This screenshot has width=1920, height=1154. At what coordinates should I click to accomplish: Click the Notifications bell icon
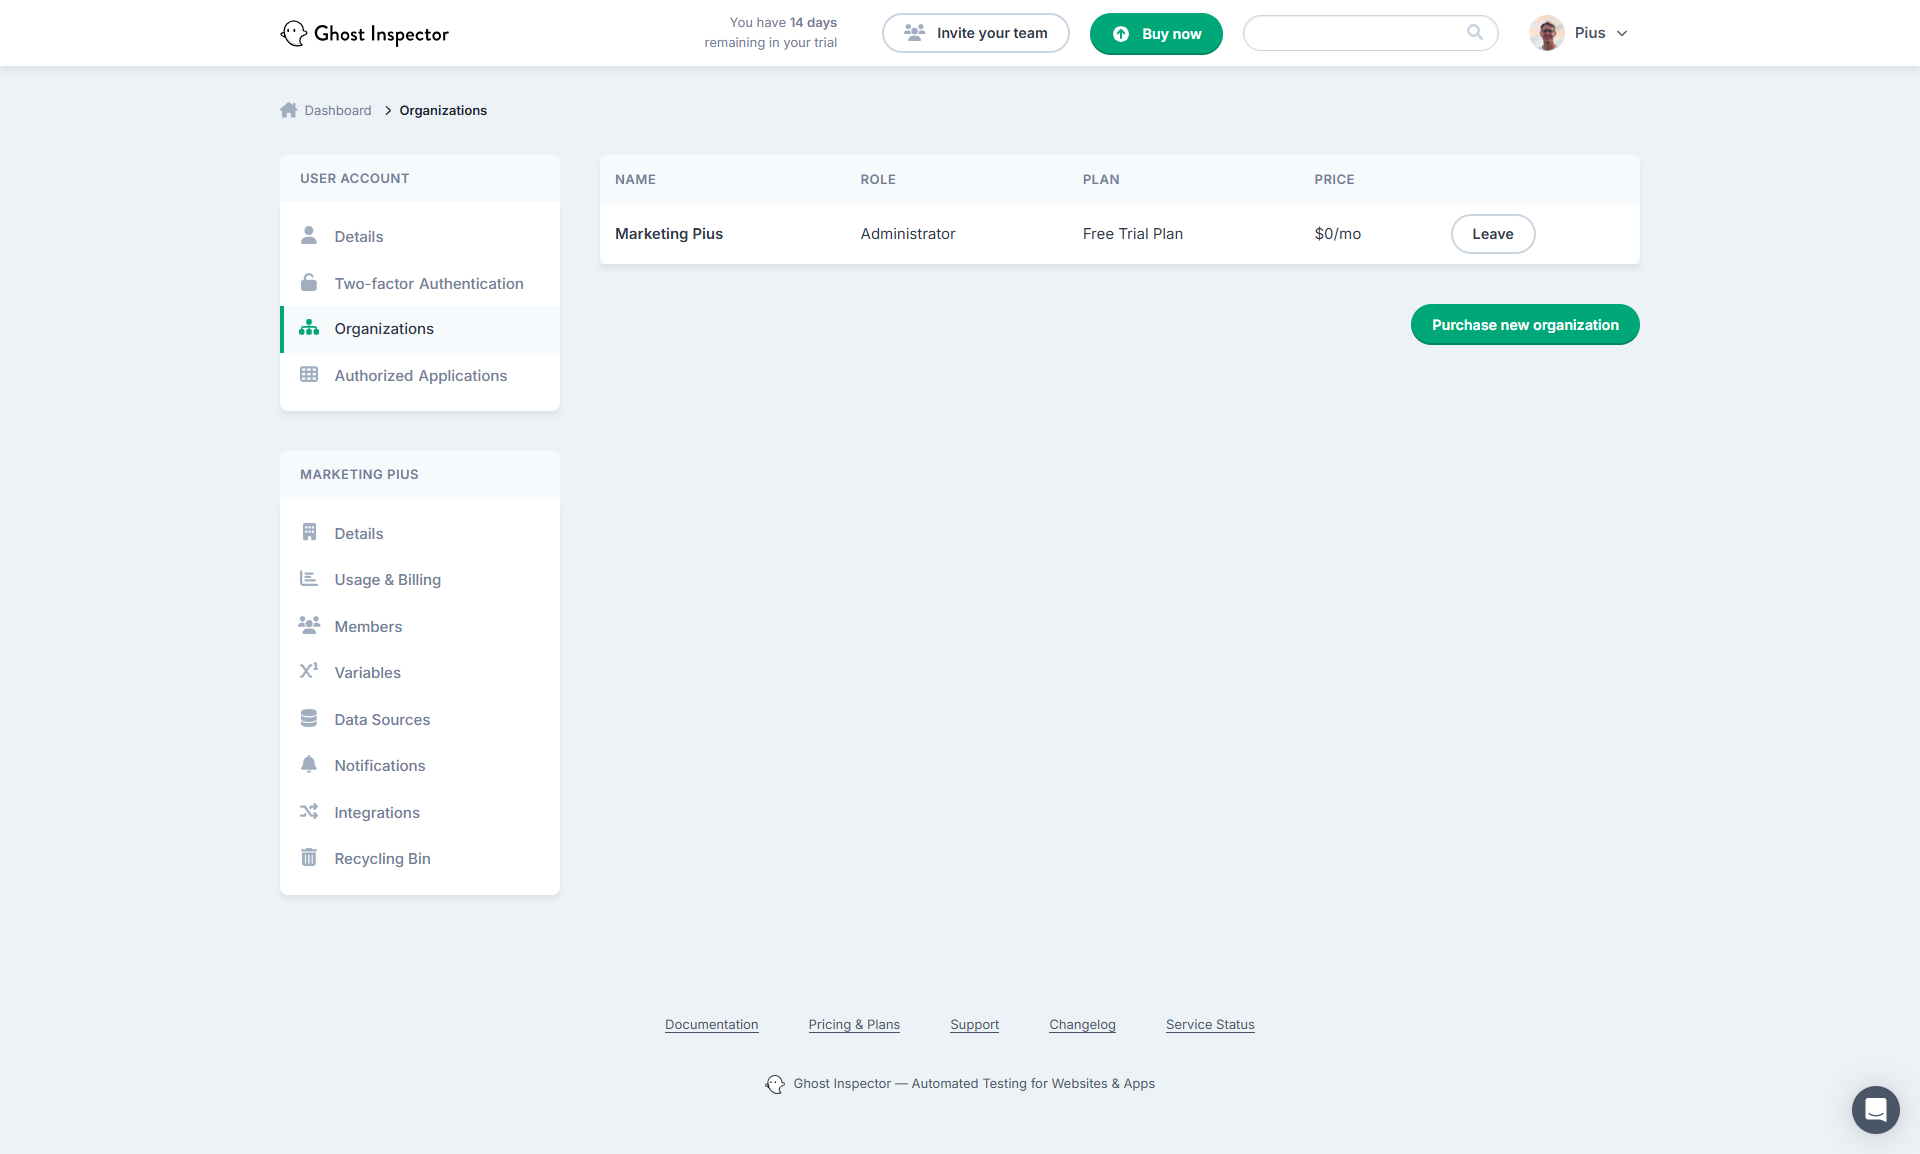(309, 765)
